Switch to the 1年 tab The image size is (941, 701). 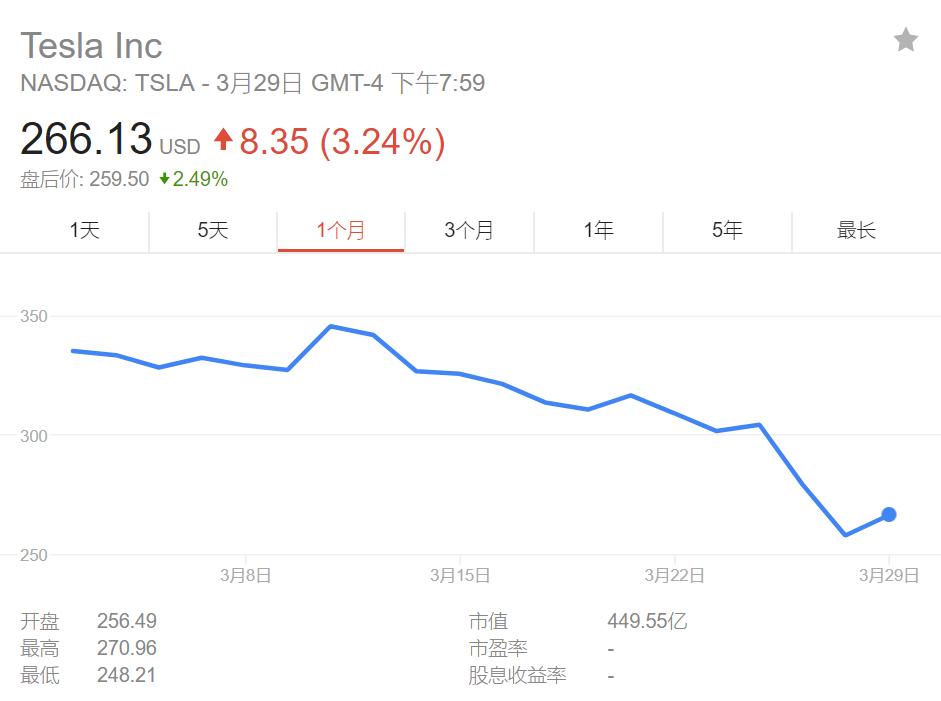point(598,230)
